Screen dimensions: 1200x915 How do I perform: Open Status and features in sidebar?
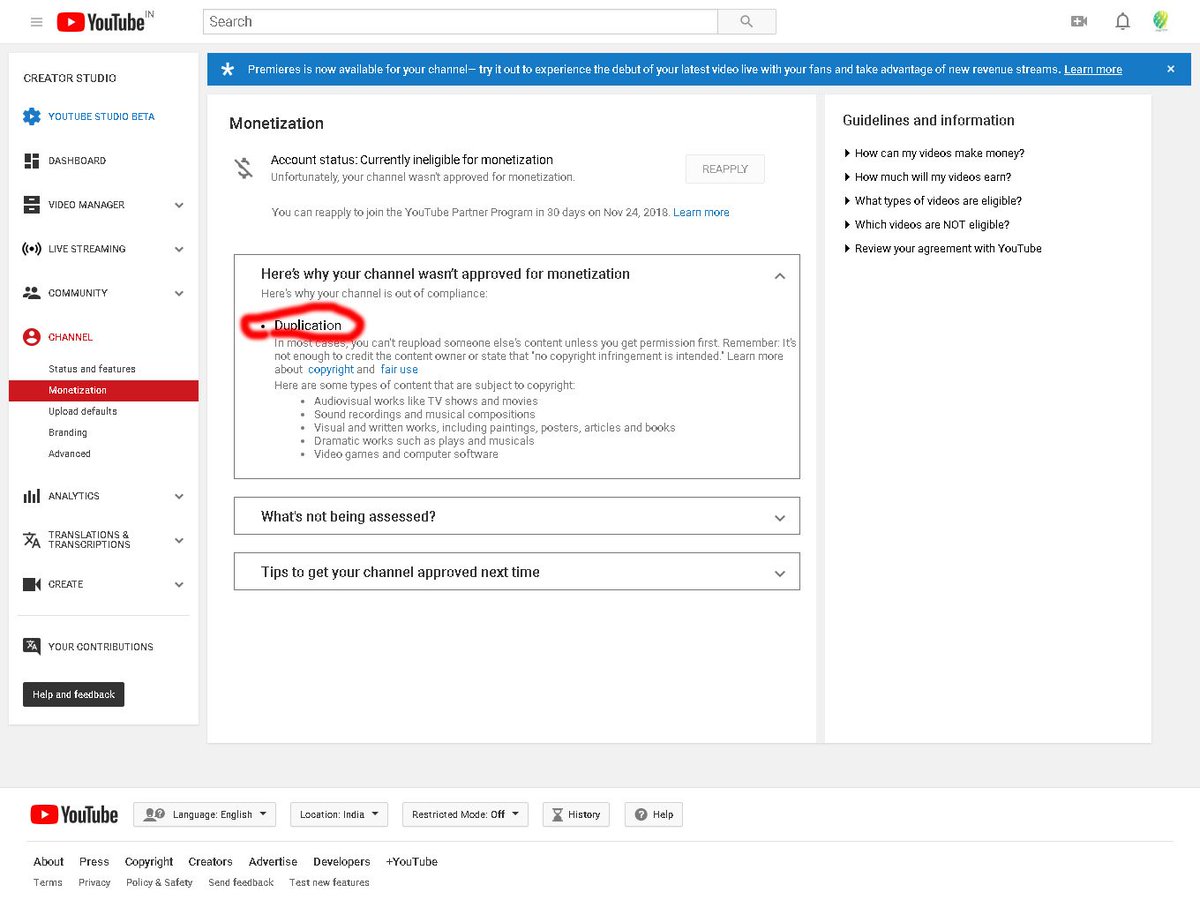click(x=92, y=369)
